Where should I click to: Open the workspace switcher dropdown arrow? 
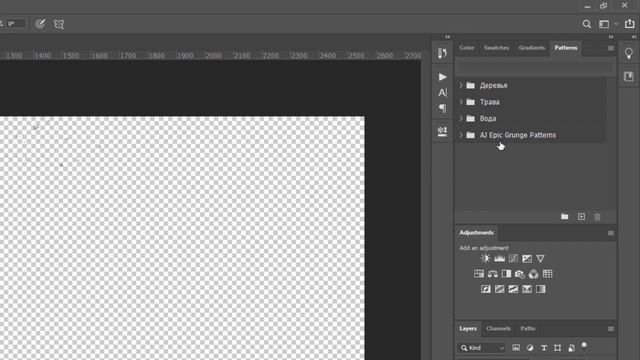[x=616, y=24]
